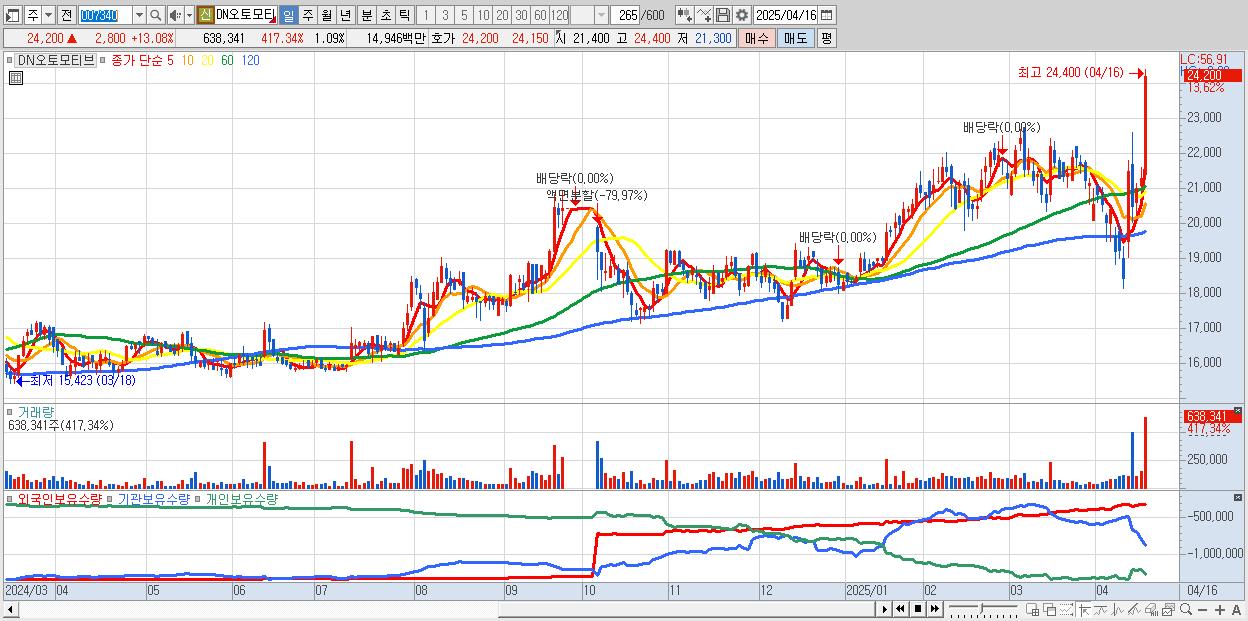
Task: Choose the 10 interval button
Action: click(x=483, y=16)
